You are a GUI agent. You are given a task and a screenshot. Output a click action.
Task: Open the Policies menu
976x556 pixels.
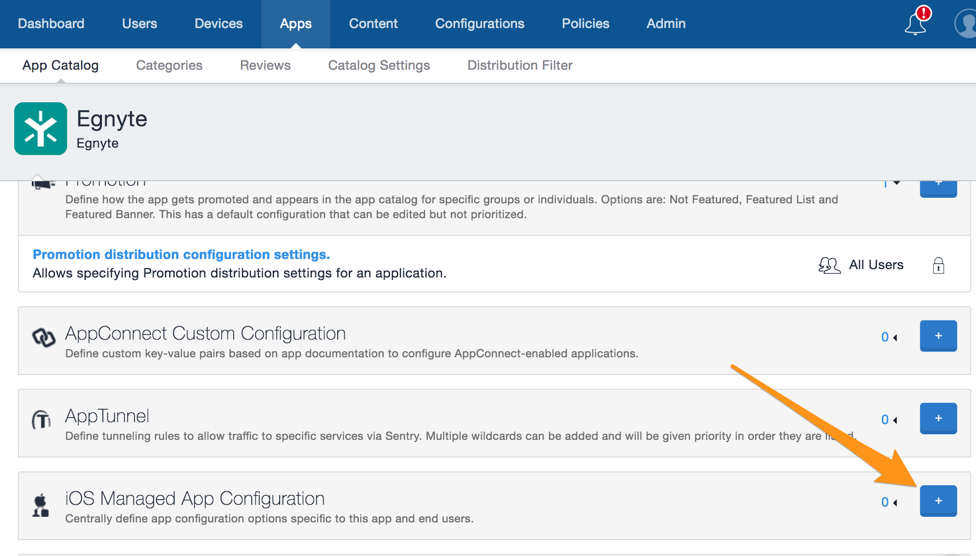coord(586,24)
